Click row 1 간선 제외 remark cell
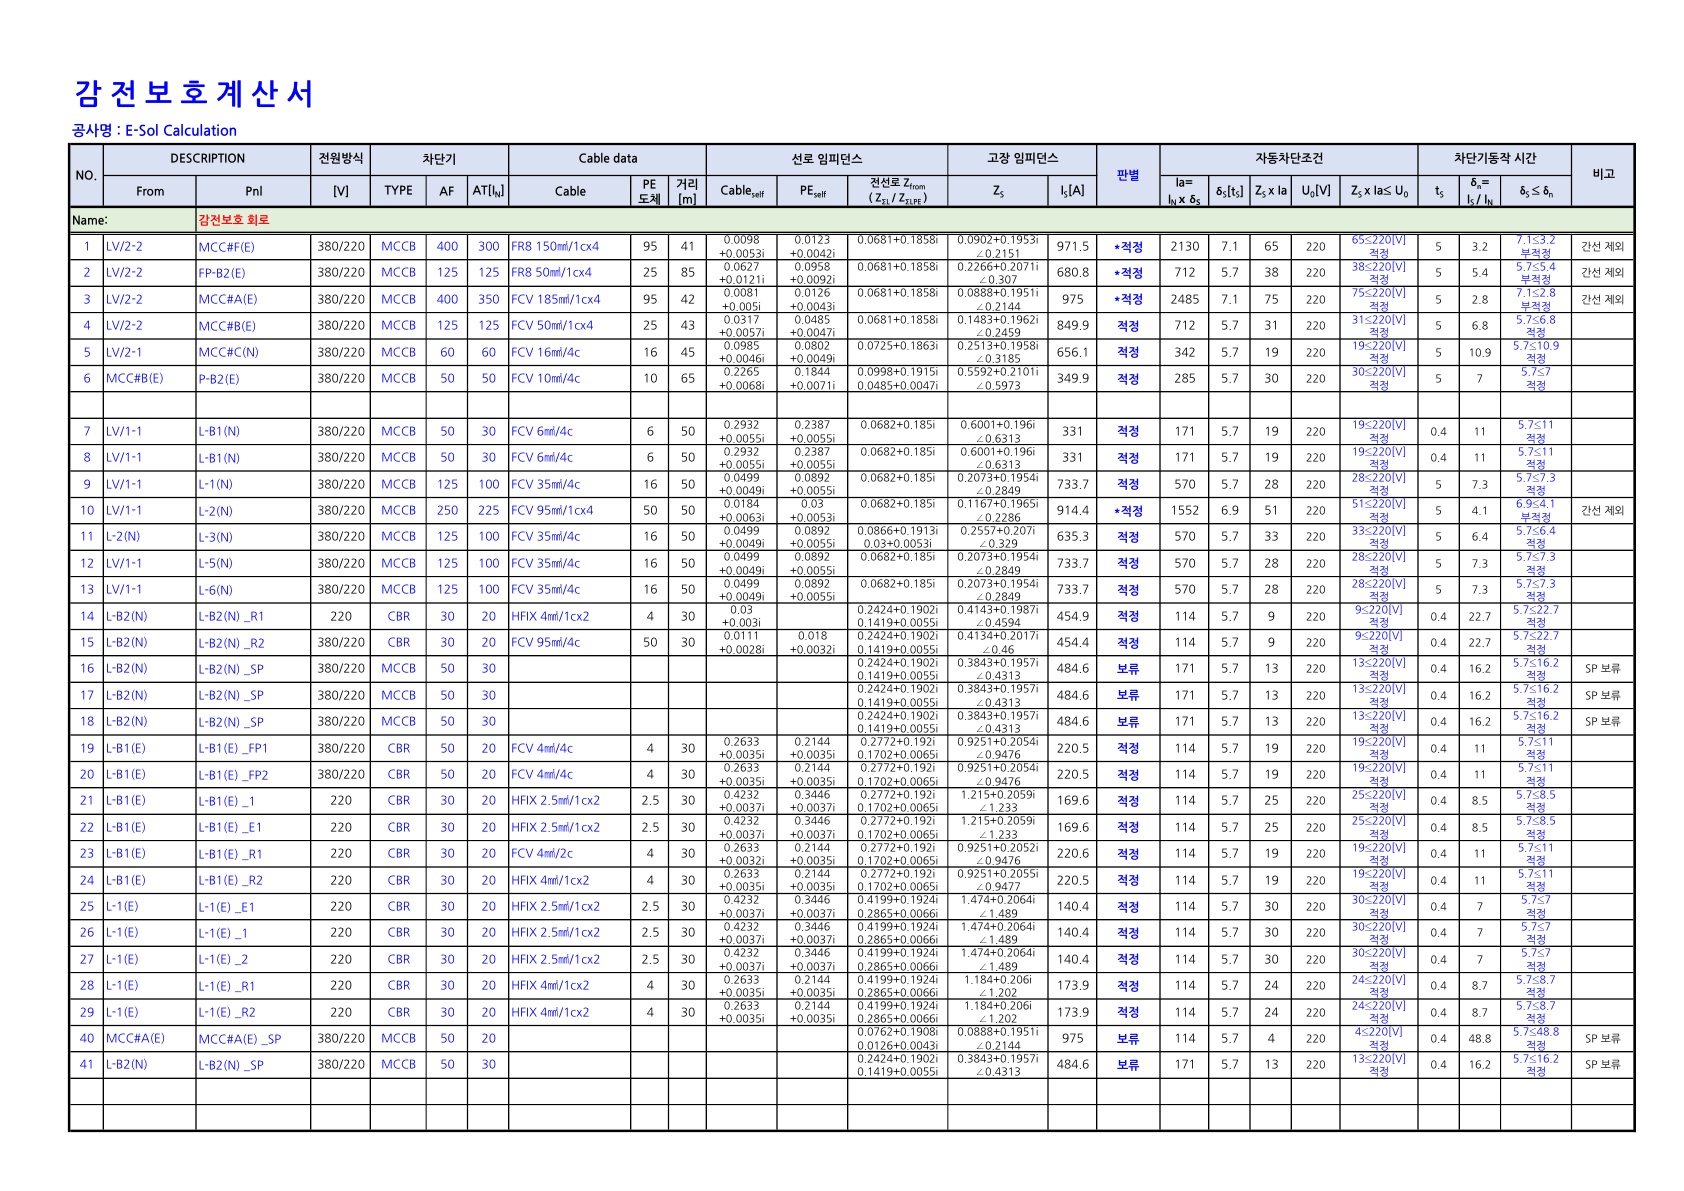 pos(1602,247)
